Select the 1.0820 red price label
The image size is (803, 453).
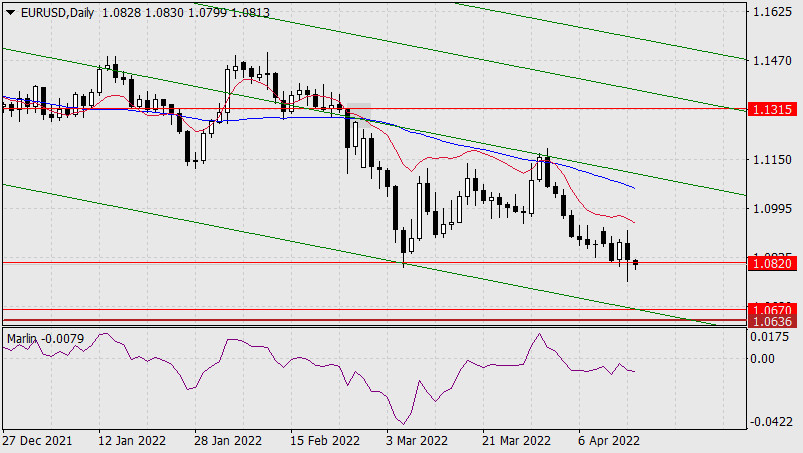[773, 263]
